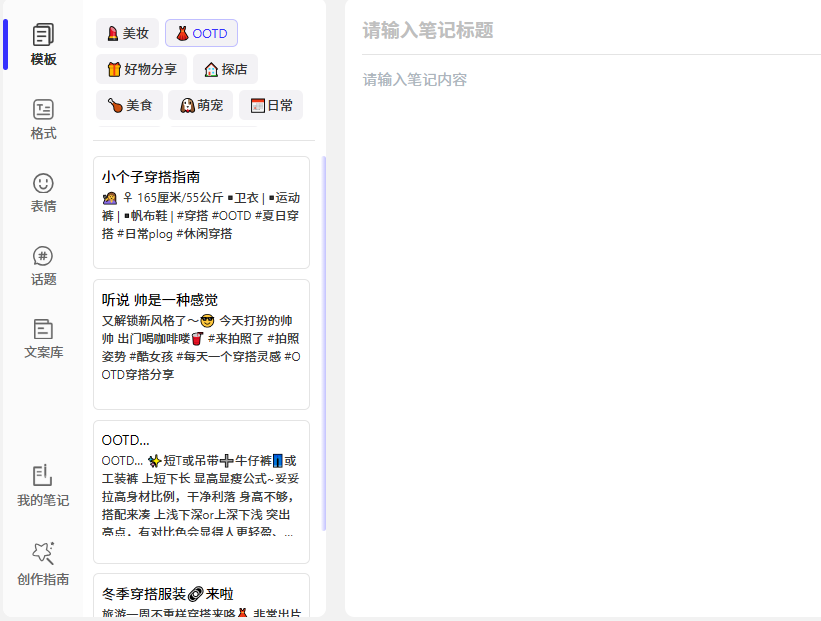Open the 创作指南 creation guide icon
The image size is (821, 621).
[x=43, y=564]
